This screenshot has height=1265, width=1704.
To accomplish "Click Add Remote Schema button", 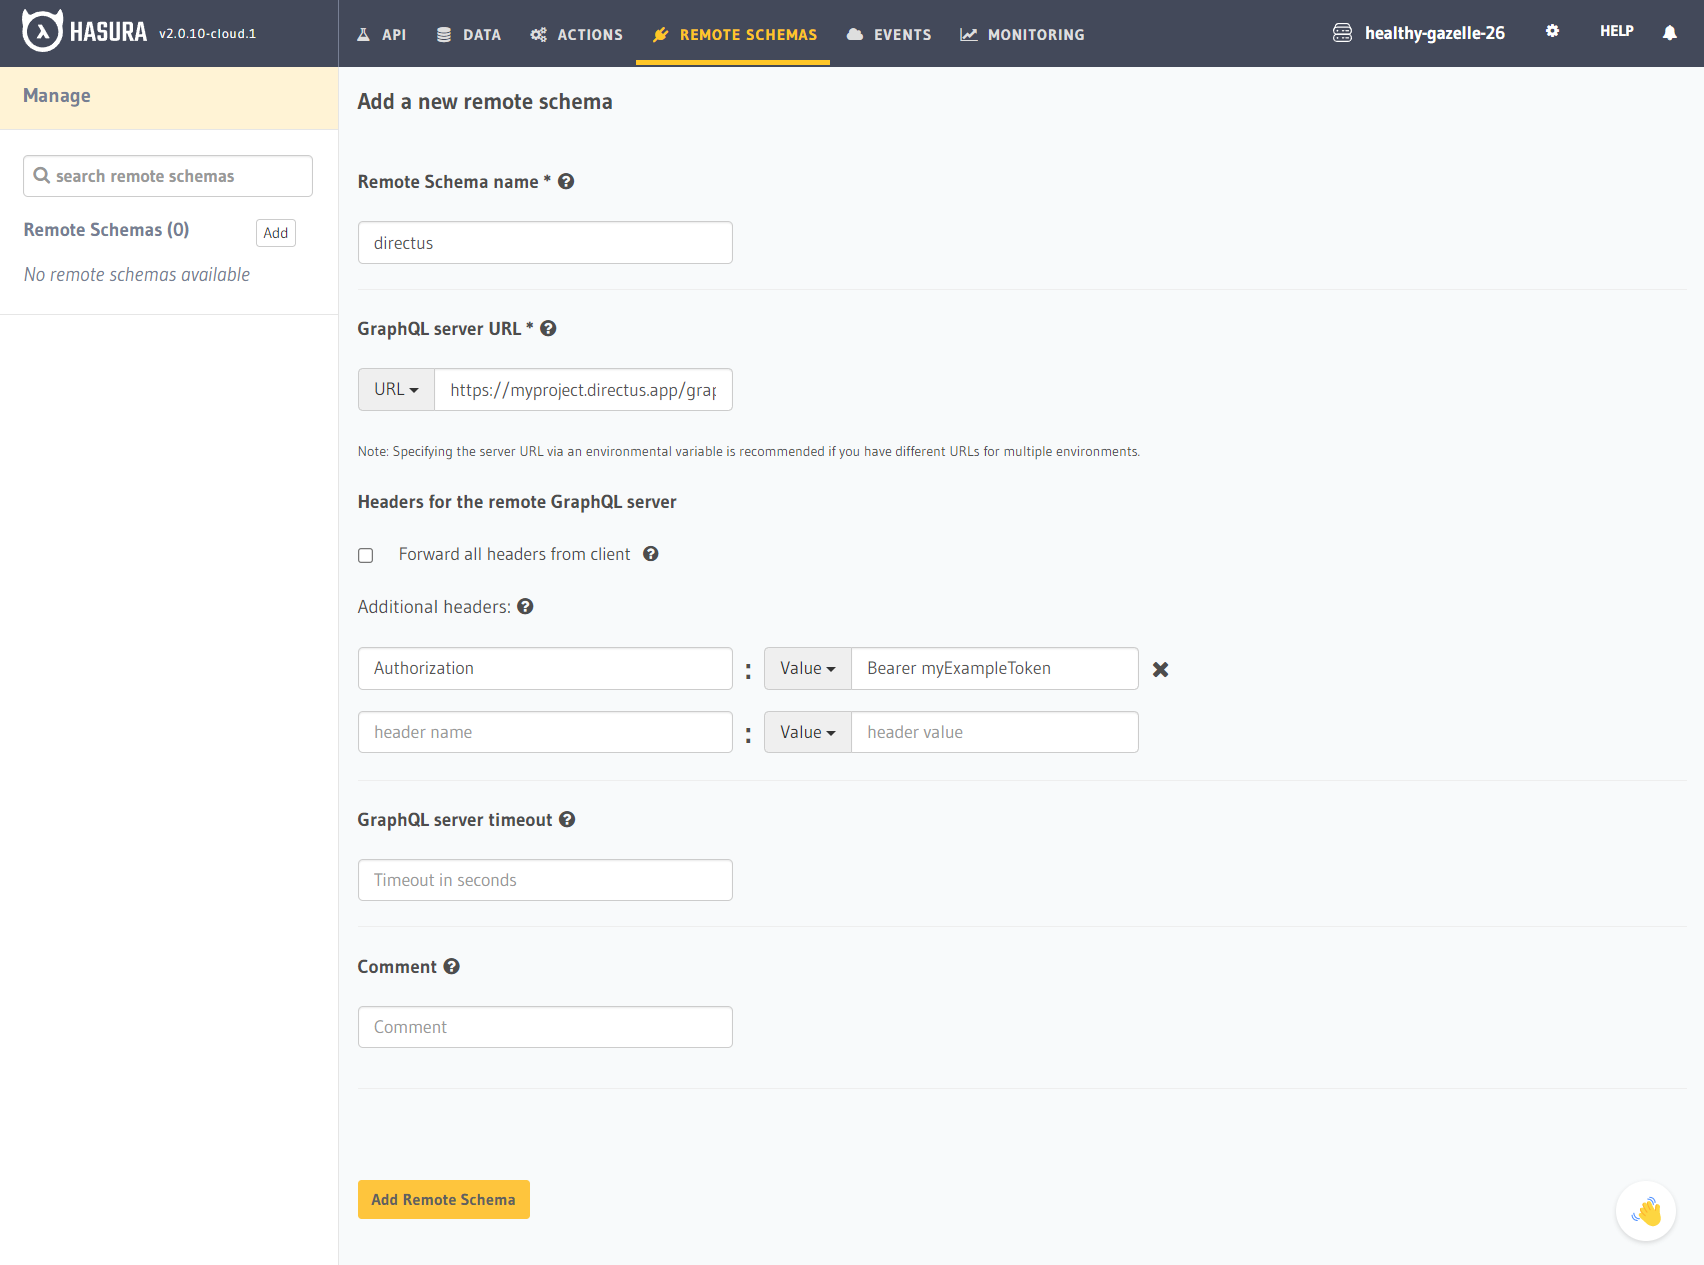I will pyautogui.click(x=444, y=1199).
